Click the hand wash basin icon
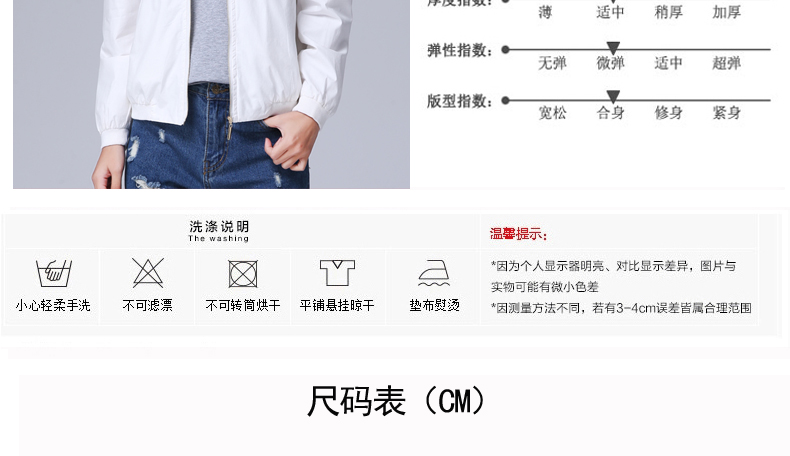The height and width of the screenshot is (456, 790). (53, 273)
